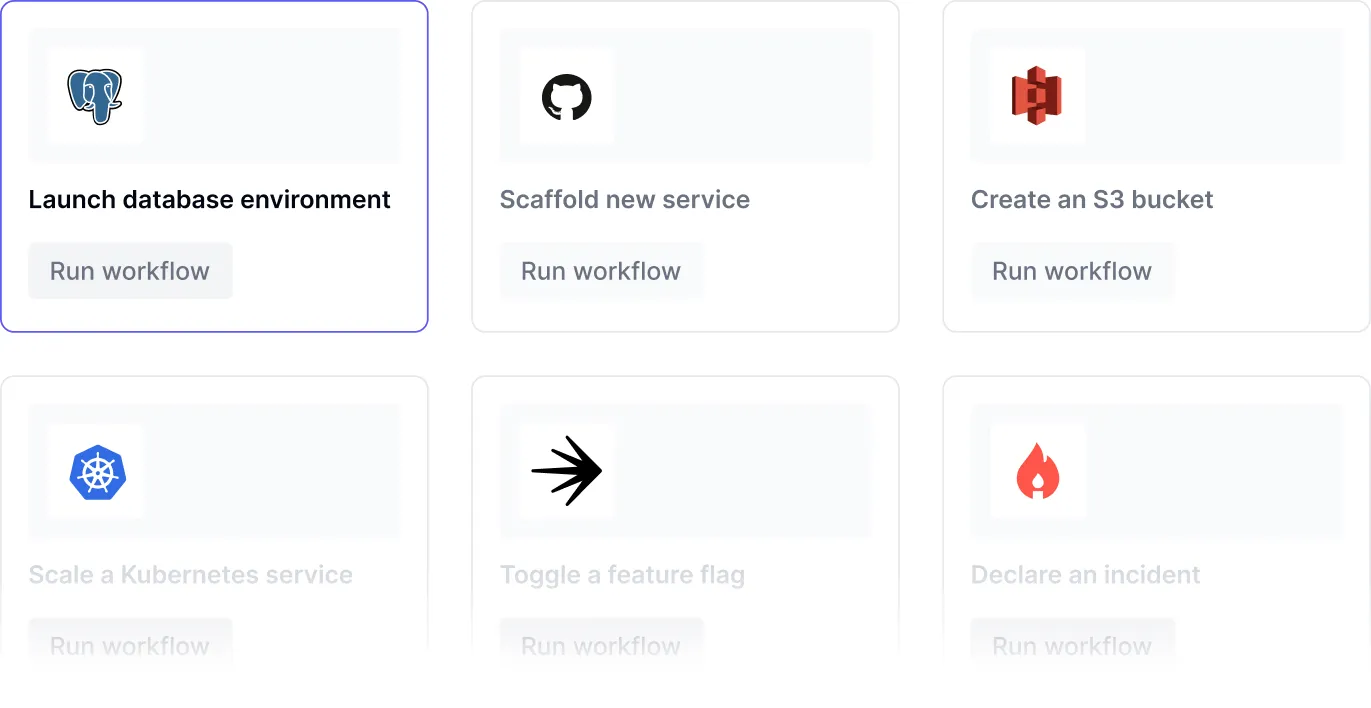
Task: Run the Declare an incident workflow
Action: click(1072, 646)
